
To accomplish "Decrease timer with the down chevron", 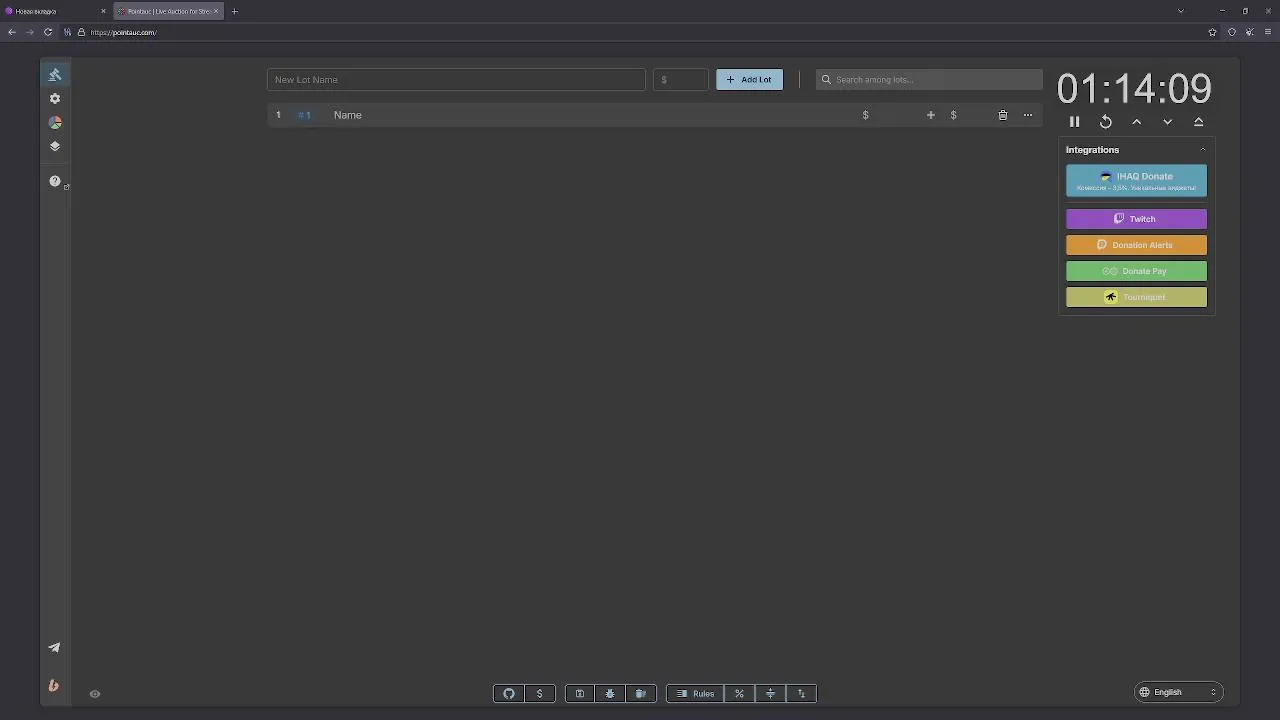I will click(1168, 122).
